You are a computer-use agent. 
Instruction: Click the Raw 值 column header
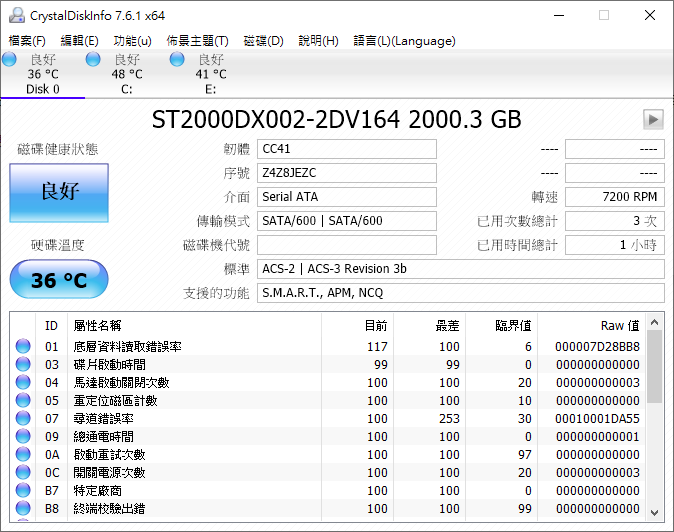click(591, 326)
